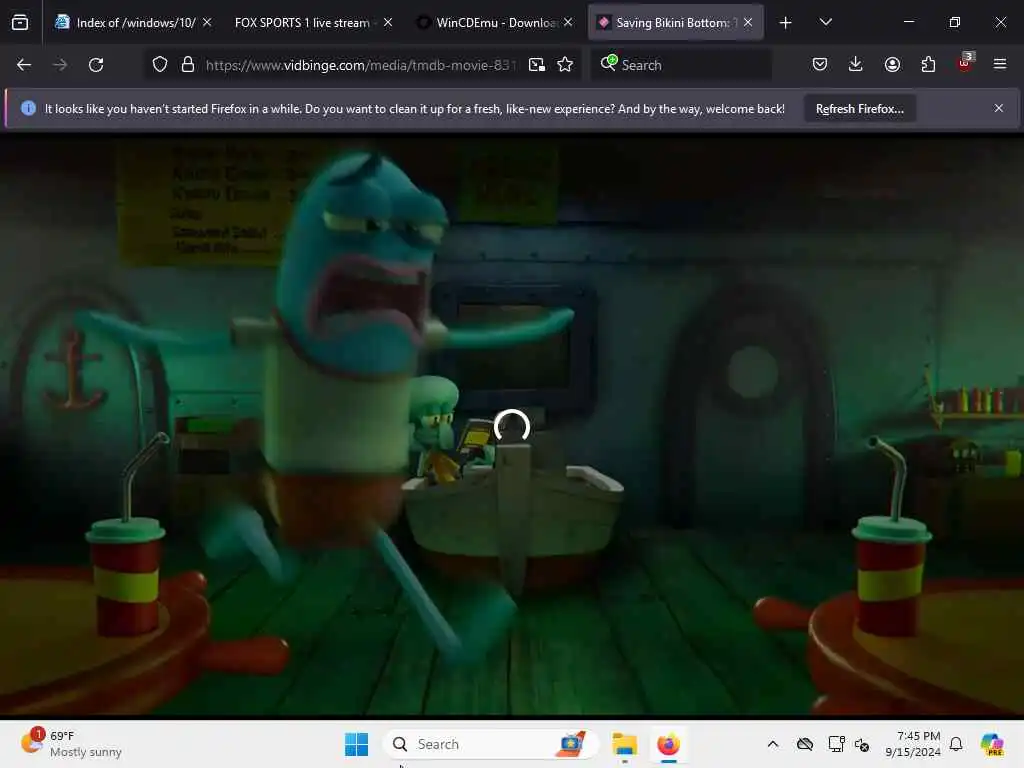This screenshot has height=768, width=1024.
Task: Switch to WinCDEmu Download tab
Action: pos(494,22)
